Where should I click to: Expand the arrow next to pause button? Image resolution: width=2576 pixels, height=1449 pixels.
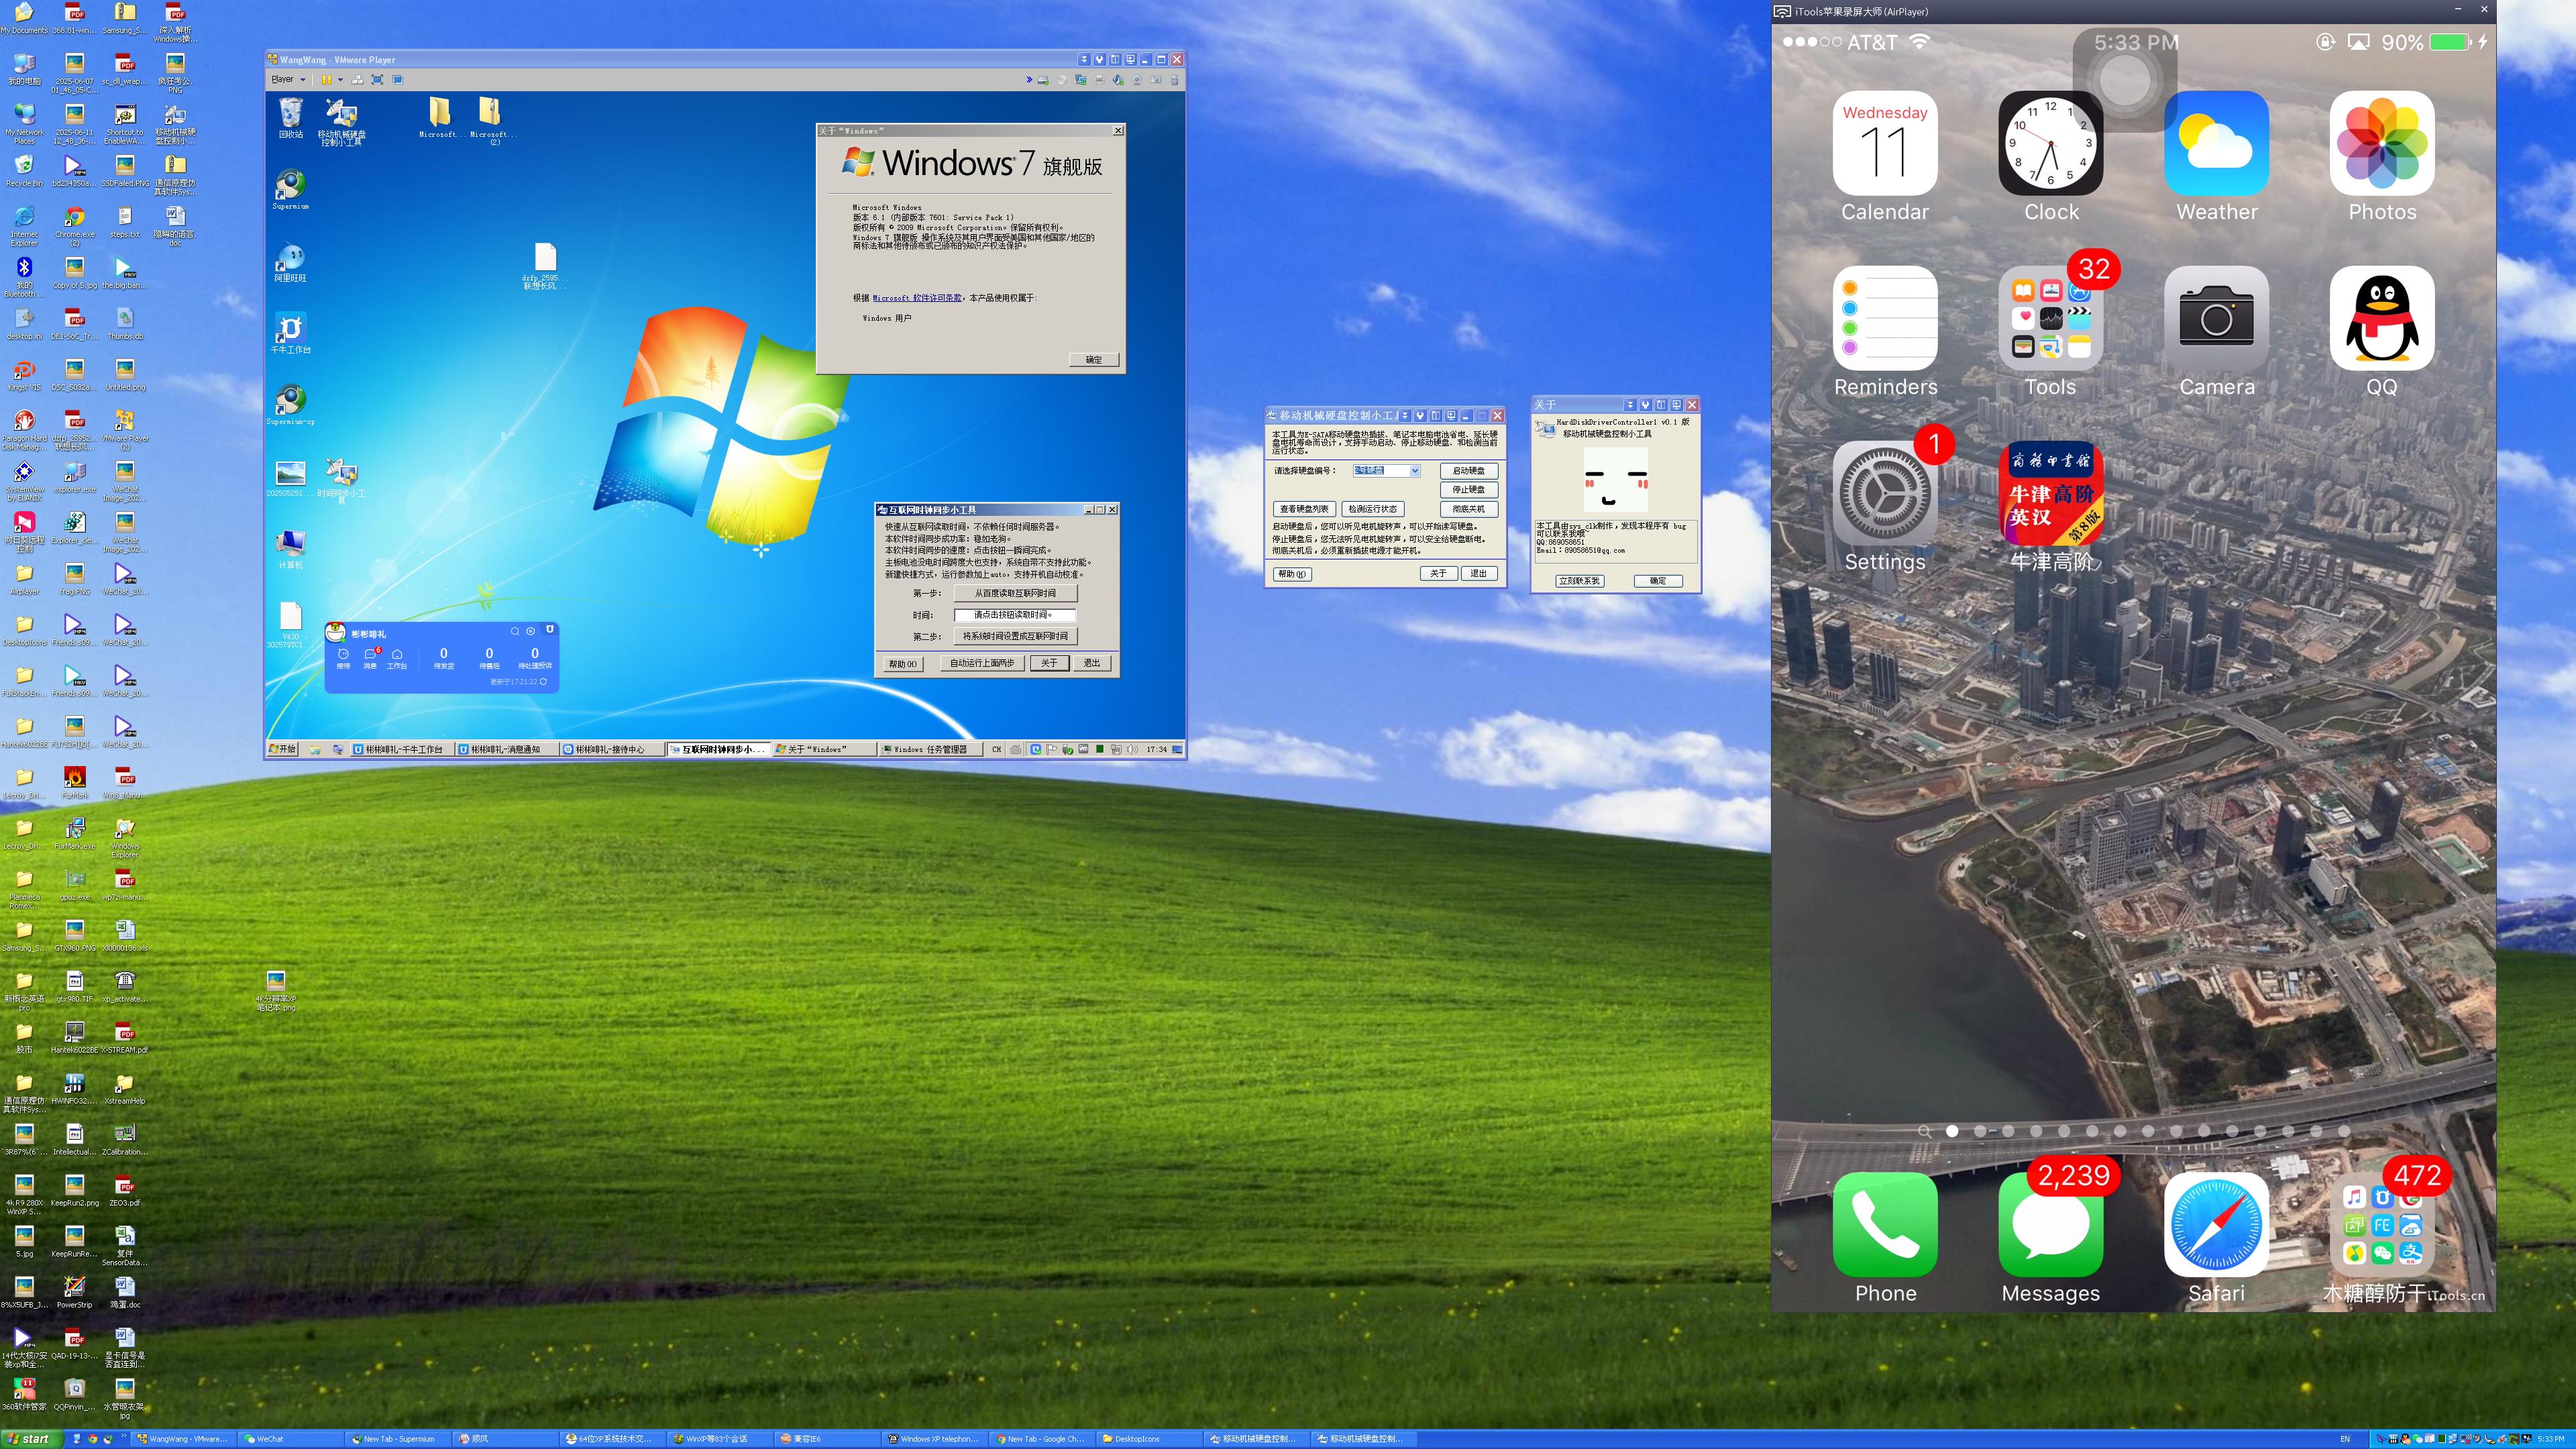340,79
